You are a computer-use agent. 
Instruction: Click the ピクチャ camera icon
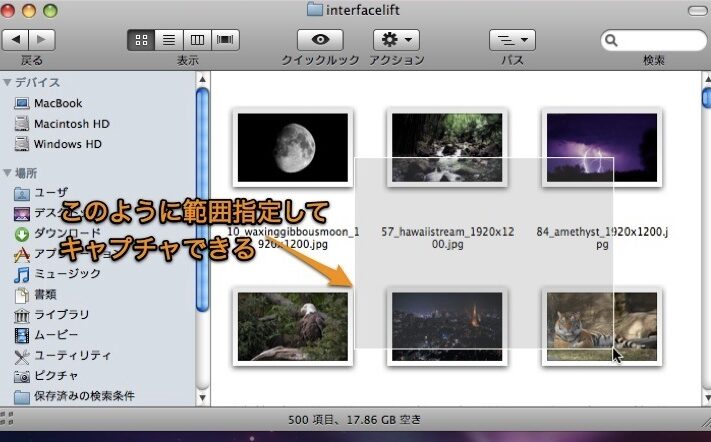click(21, 376)
